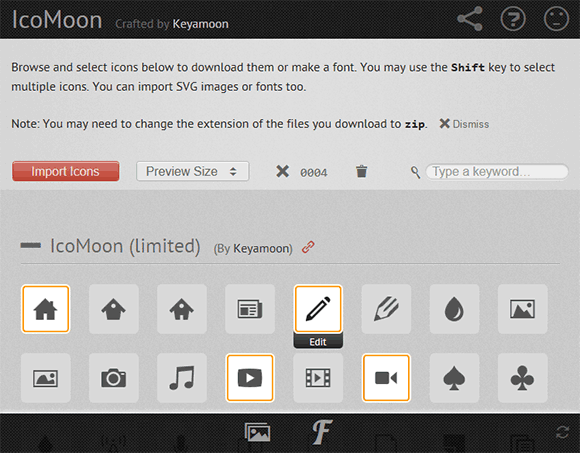Open help via question mark icon
The image size is (580, 453).
point(513,19)
